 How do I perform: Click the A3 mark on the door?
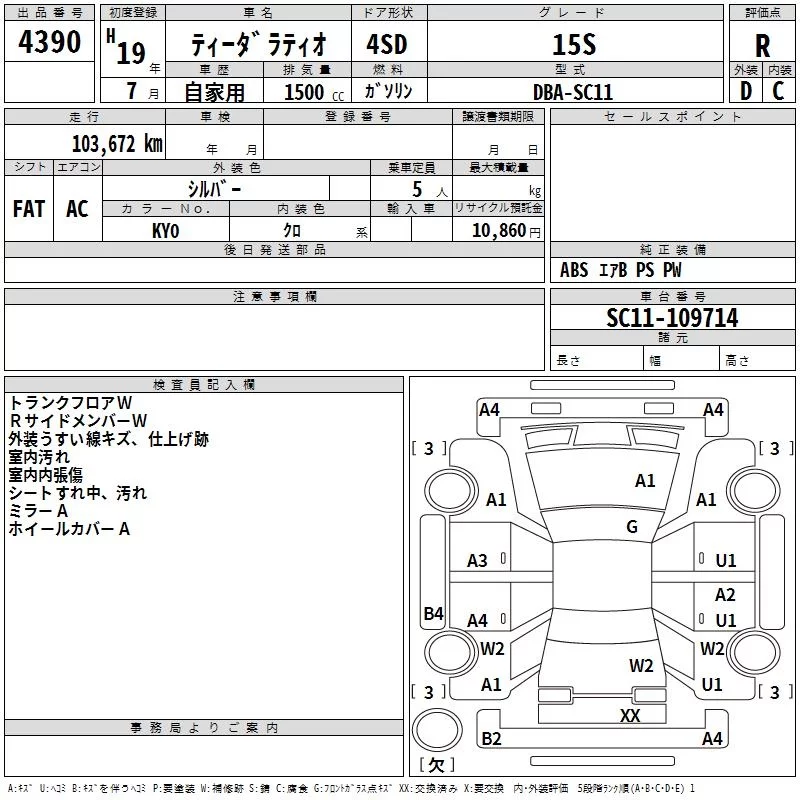tap(477, 561)
